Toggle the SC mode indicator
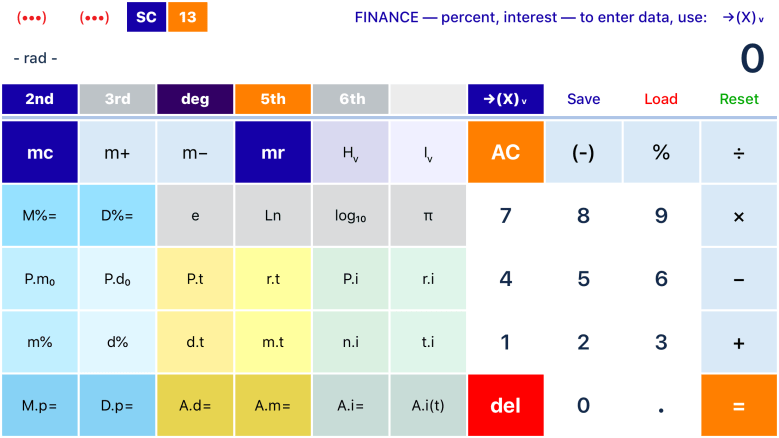 (x=146, y=17)
